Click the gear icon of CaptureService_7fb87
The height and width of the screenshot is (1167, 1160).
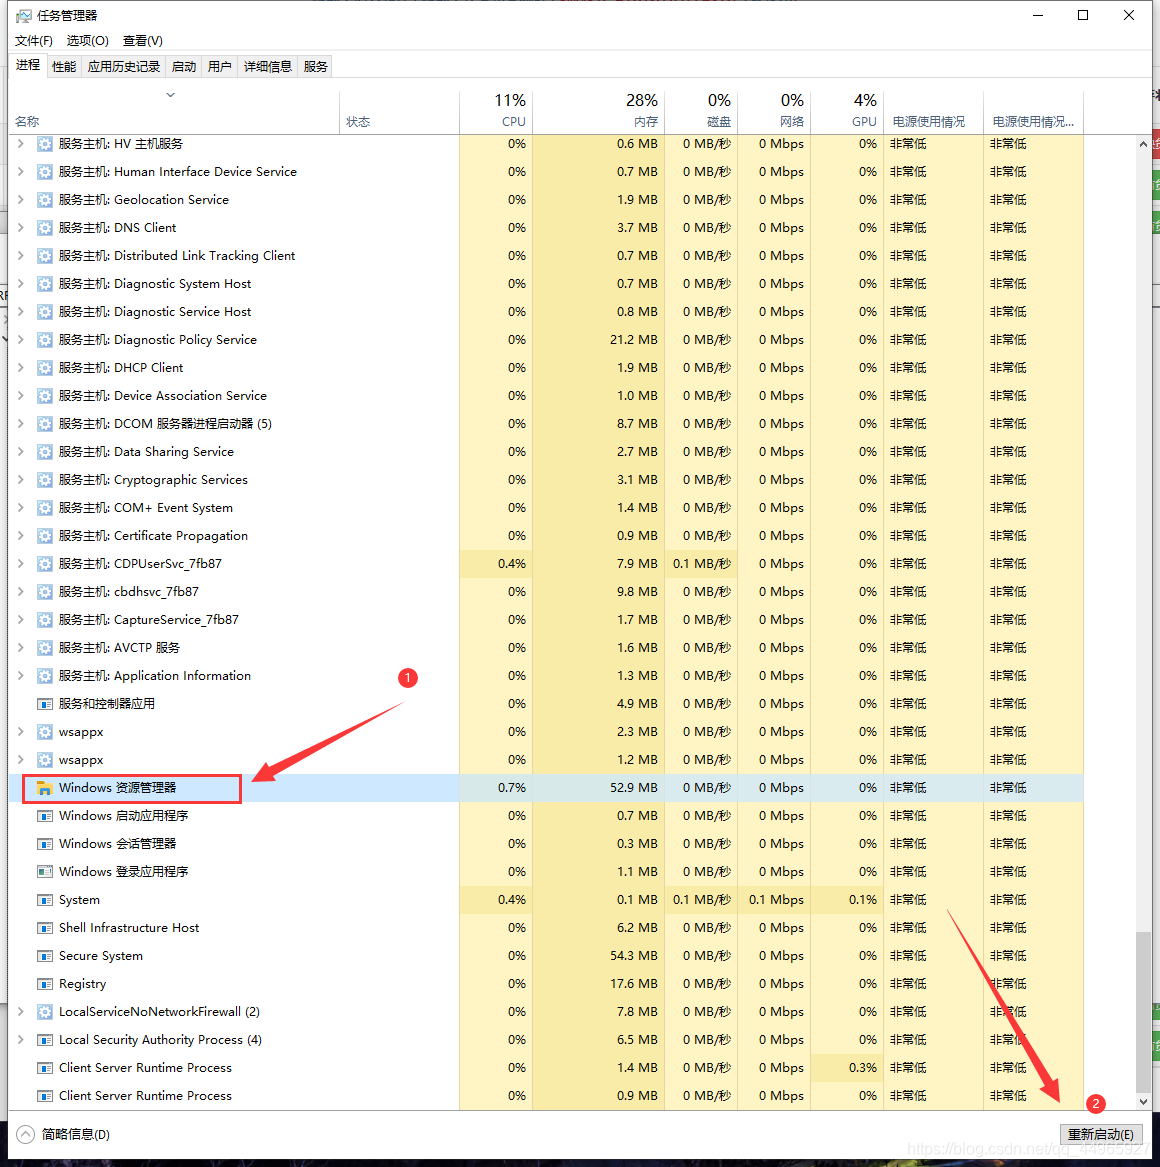(x=45, y=620)
